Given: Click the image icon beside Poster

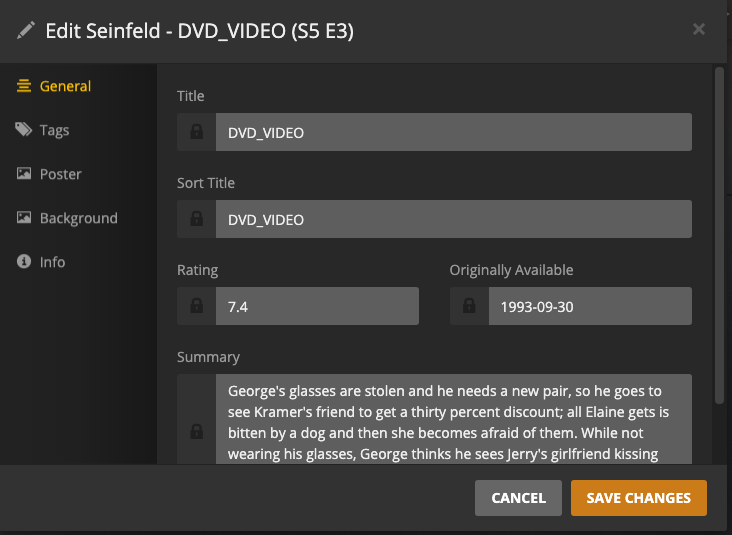Looking at the screenshot, I should tap(24, 174).
